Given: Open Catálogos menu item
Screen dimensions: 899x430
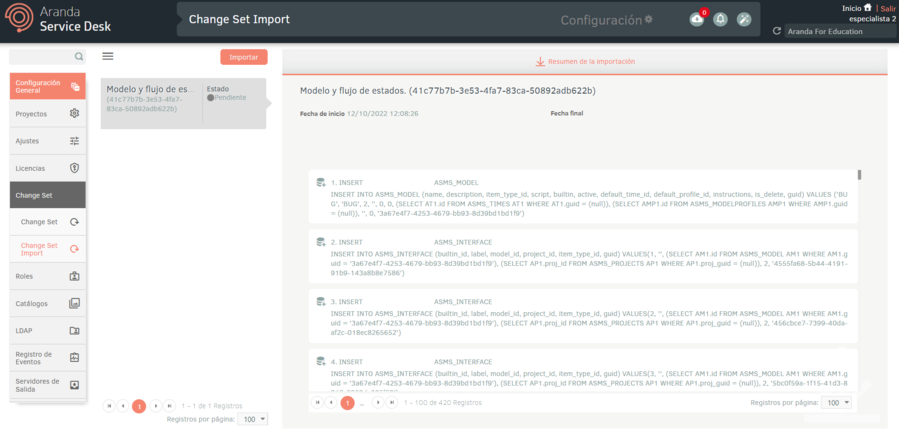Looking at the screenshot, I should (48, 303).
